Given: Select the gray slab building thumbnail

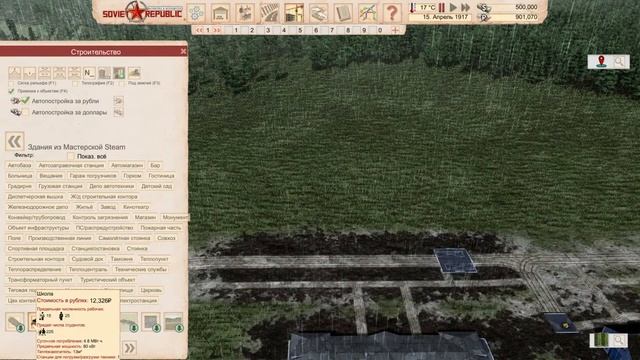Looking at the screenshot, I should tap(151, 322).
